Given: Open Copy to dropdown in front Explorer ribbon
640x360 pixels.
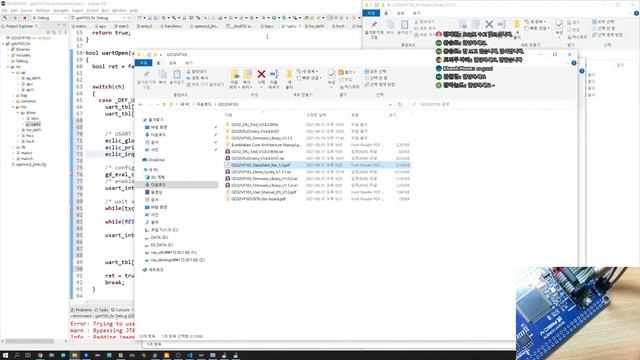Looking at the screenshot, I should pos(247,79).
